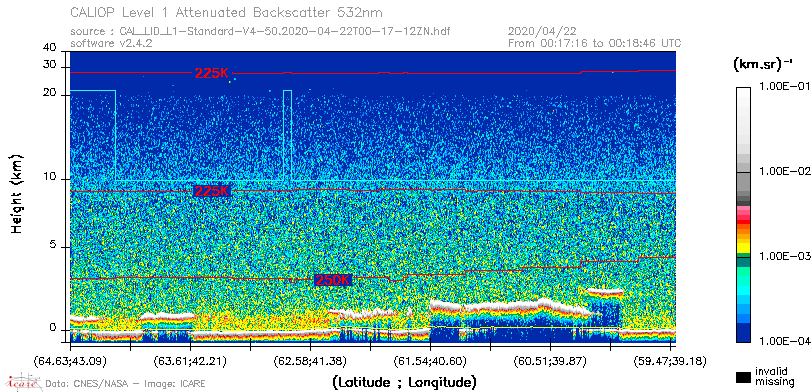Click the 'From 00:17:16 to 00:18:46 UTC' text
This screenshot has height=392, width=811.
[x=595, y=43]
